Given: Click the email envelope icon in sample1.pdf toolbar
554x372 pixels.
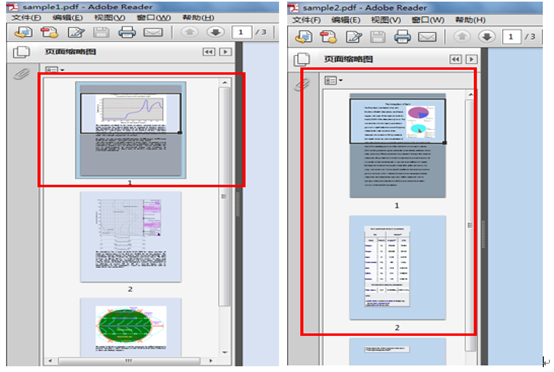Looking at the screenshot, I should tap(153, 33).
